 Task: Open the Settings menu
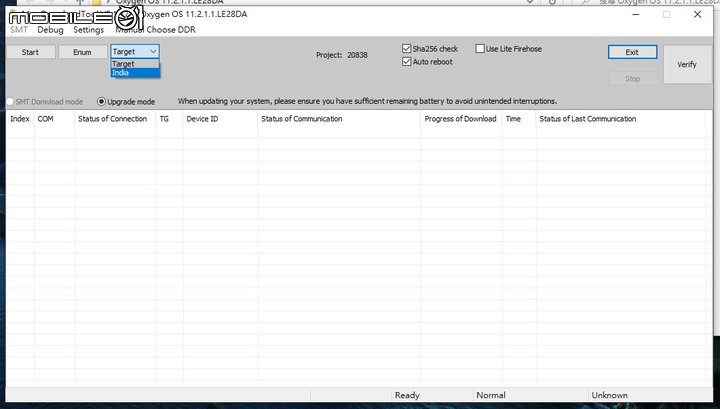coord(89,30)
